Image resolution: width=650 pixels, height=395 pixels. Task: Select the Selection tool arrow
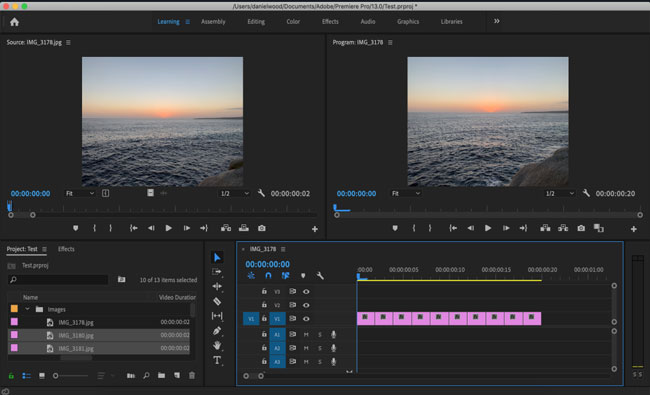click(x=217, y=257)
